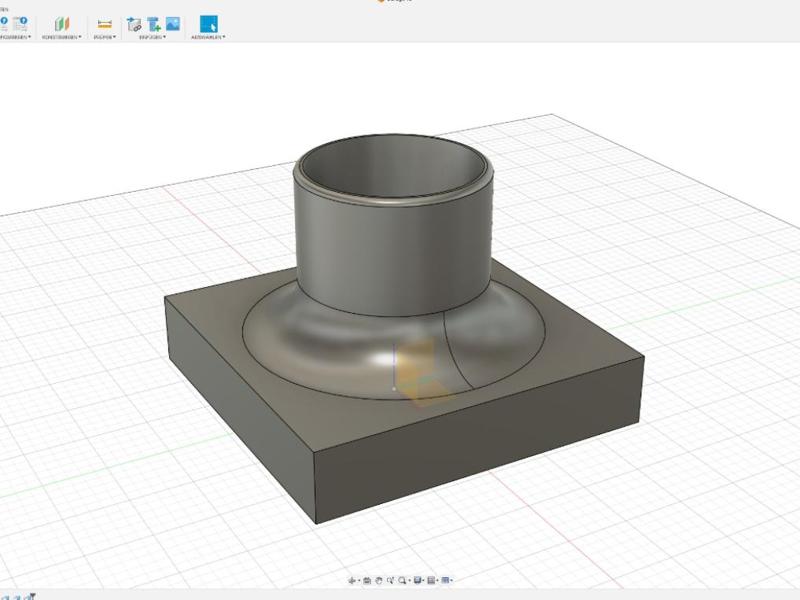Click the insert with green plus icon
Image resolution: width=800 pixels, height=600 pixels.
(154, 24)
